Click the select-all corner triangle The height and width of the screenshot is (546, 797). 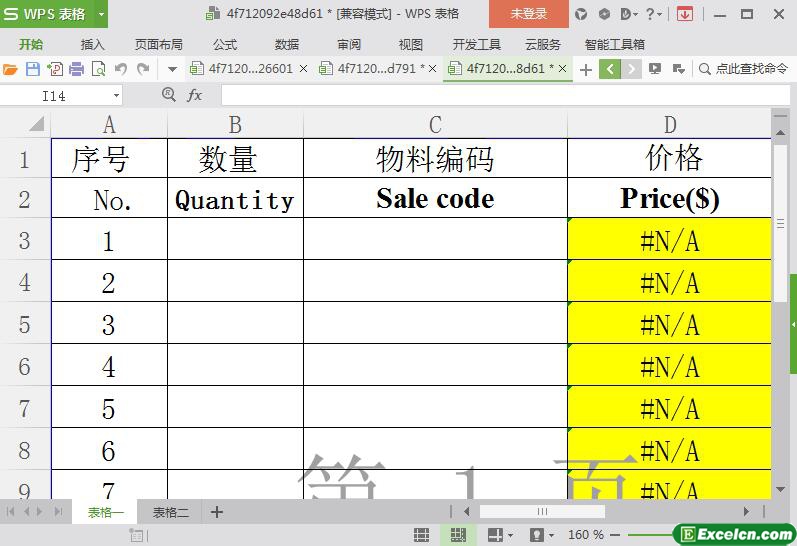pos(36,124)
